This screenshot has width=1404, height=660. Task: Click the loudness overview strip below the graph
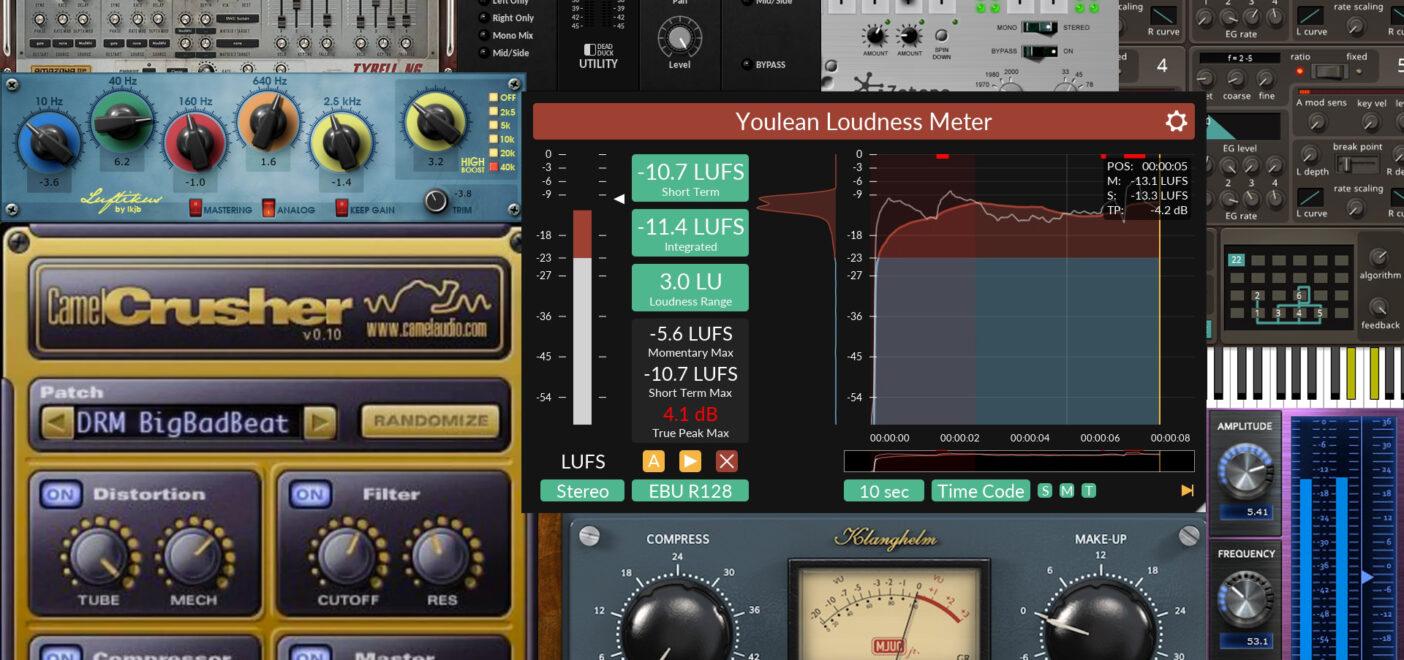click(1017, 459)
